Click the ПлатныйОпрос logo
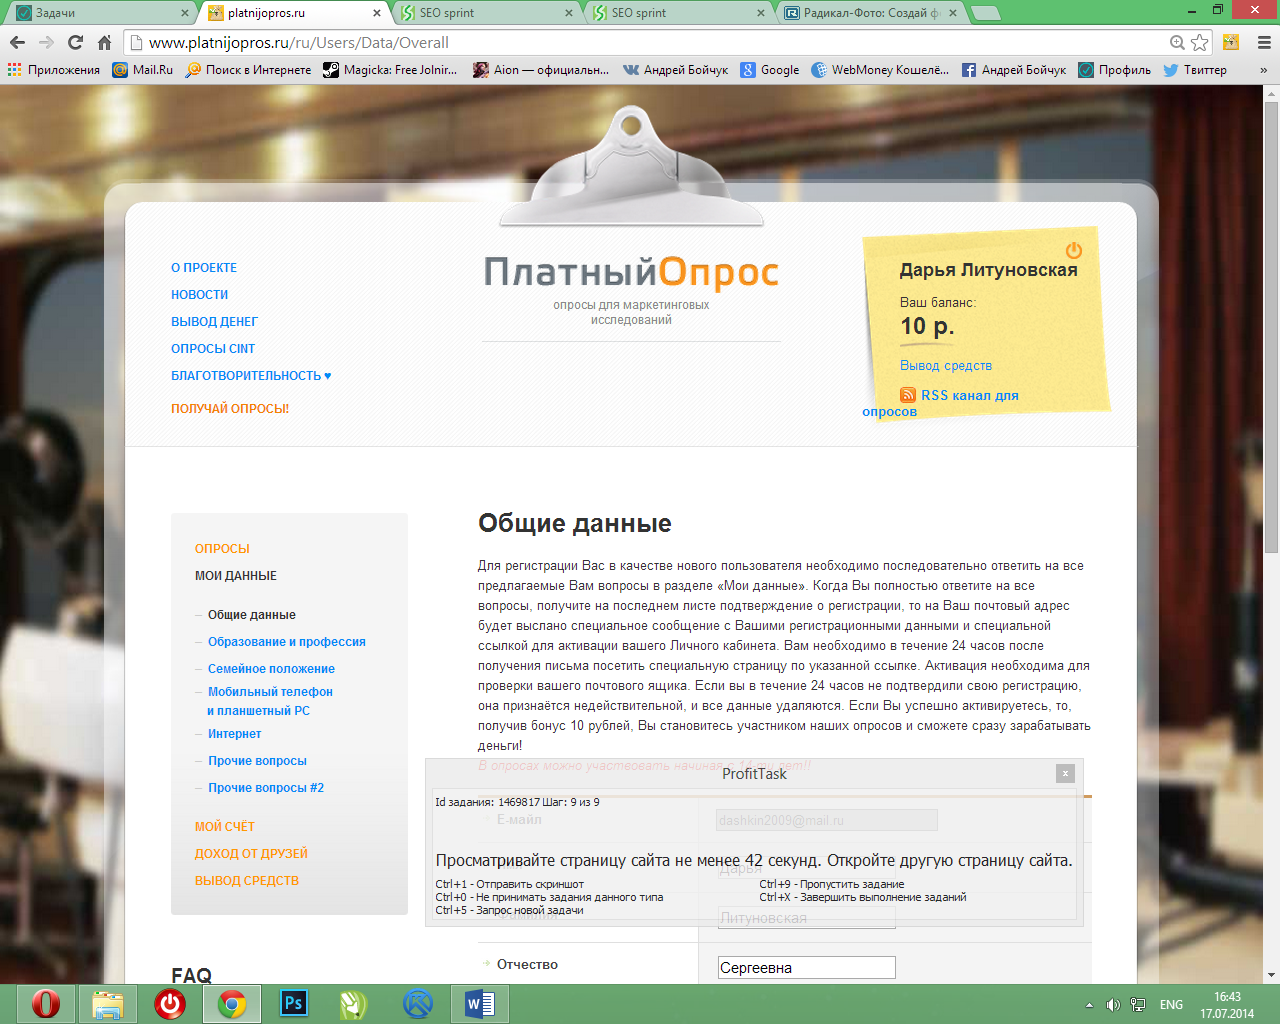1280x1024 pixels. [x=631, y=272]
